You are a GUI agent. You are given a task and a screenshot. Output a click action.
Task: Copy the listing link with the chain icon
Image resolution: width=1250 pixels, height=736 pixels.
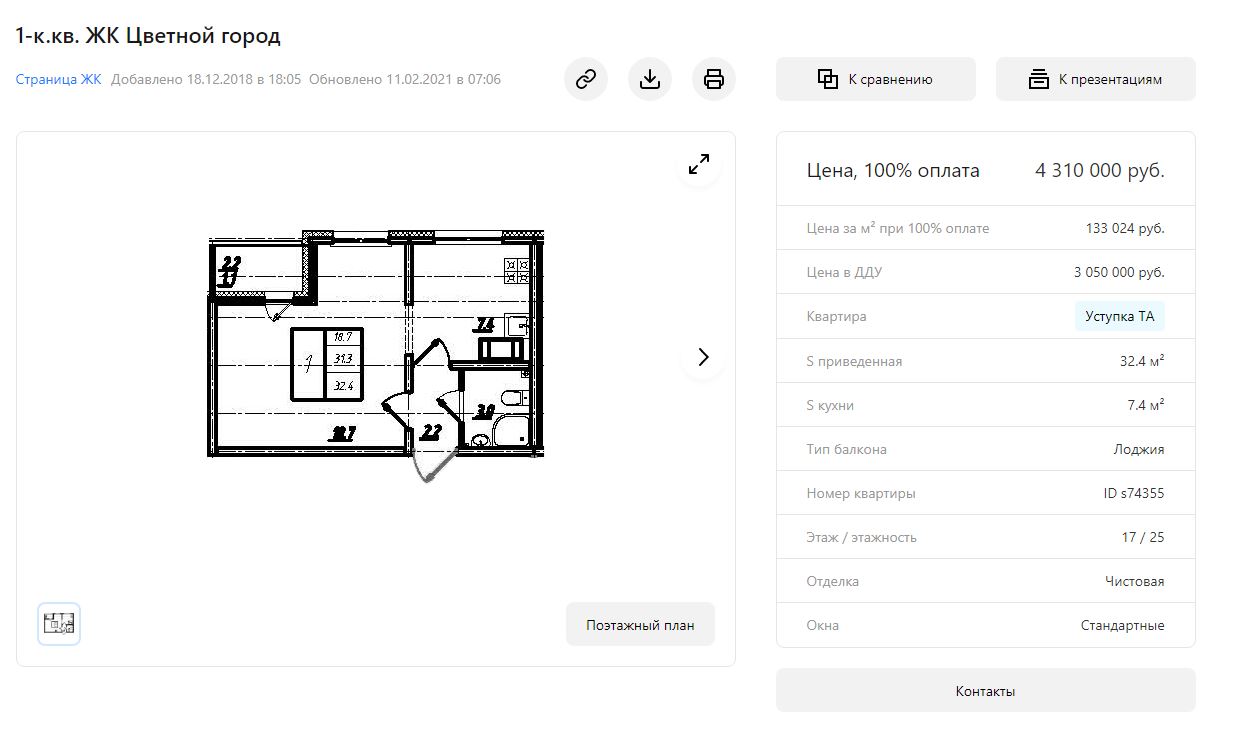586,79
